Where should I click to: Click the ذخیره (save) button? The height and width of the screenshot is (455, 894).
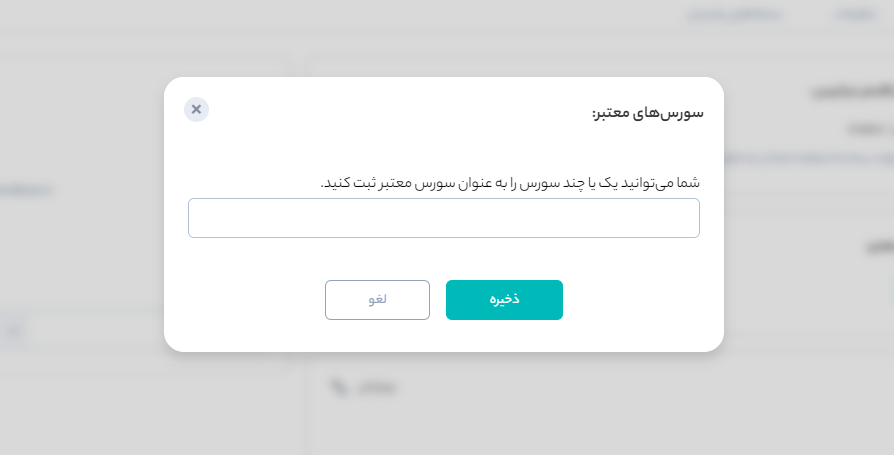point(504,300)
